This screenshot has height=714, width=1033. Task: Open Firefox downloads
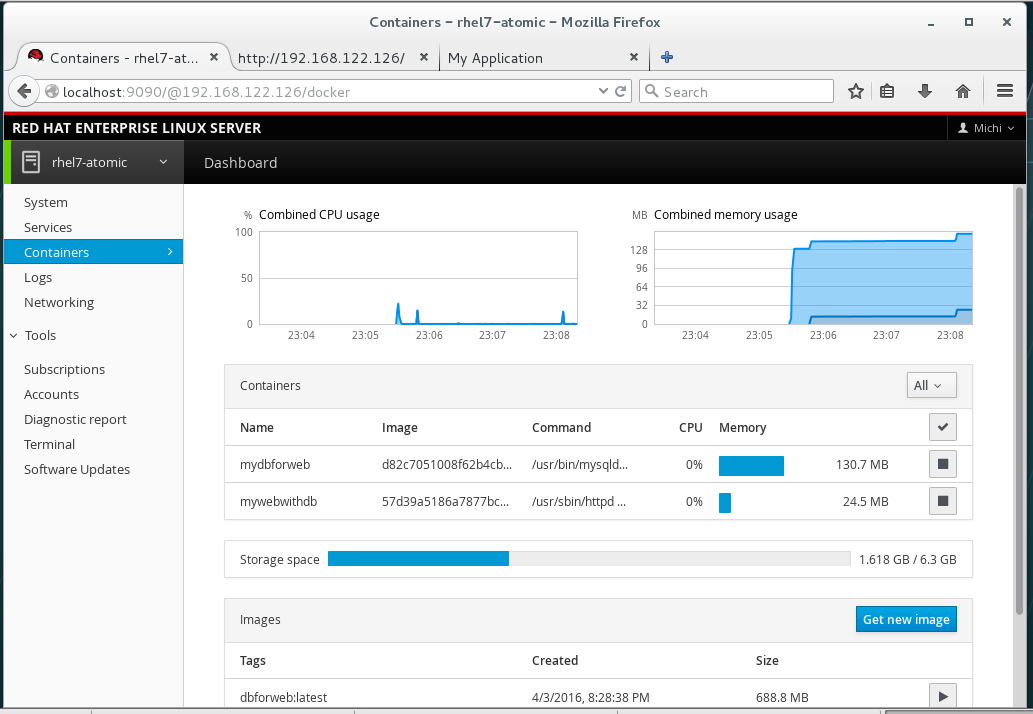pos(924,90)
